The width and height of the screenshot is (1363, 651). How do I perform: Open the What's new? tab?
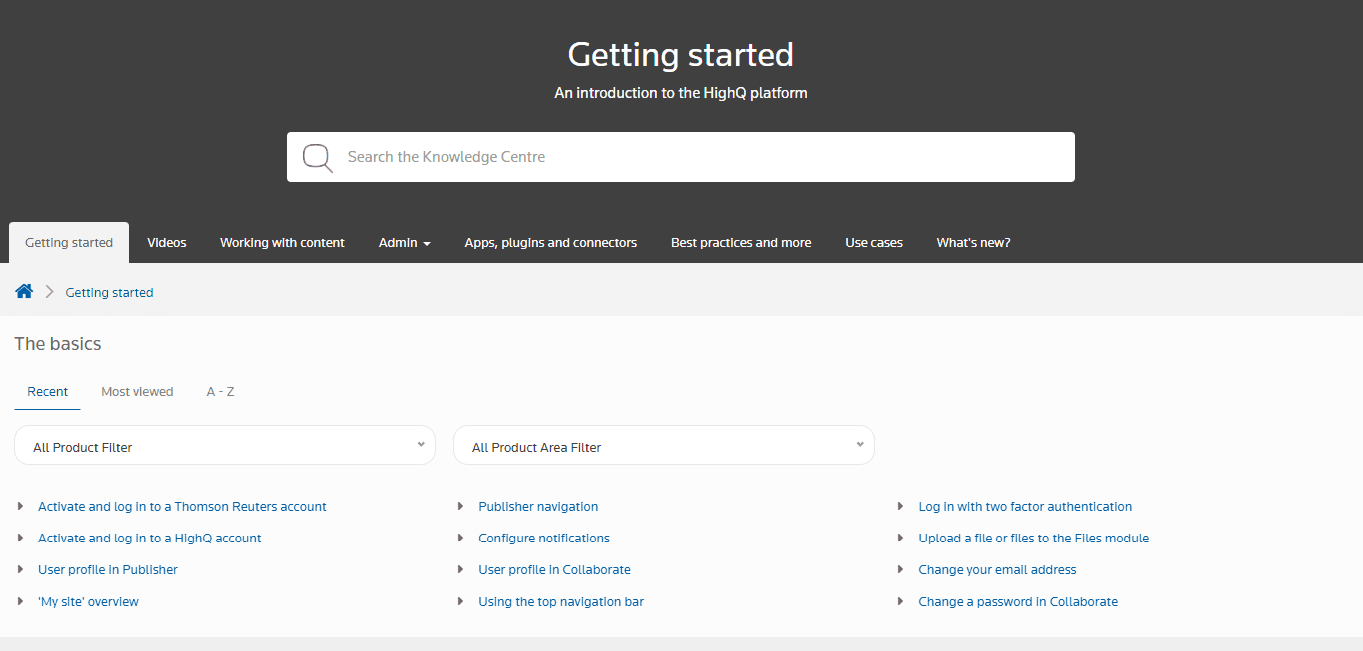click(973, 242)
